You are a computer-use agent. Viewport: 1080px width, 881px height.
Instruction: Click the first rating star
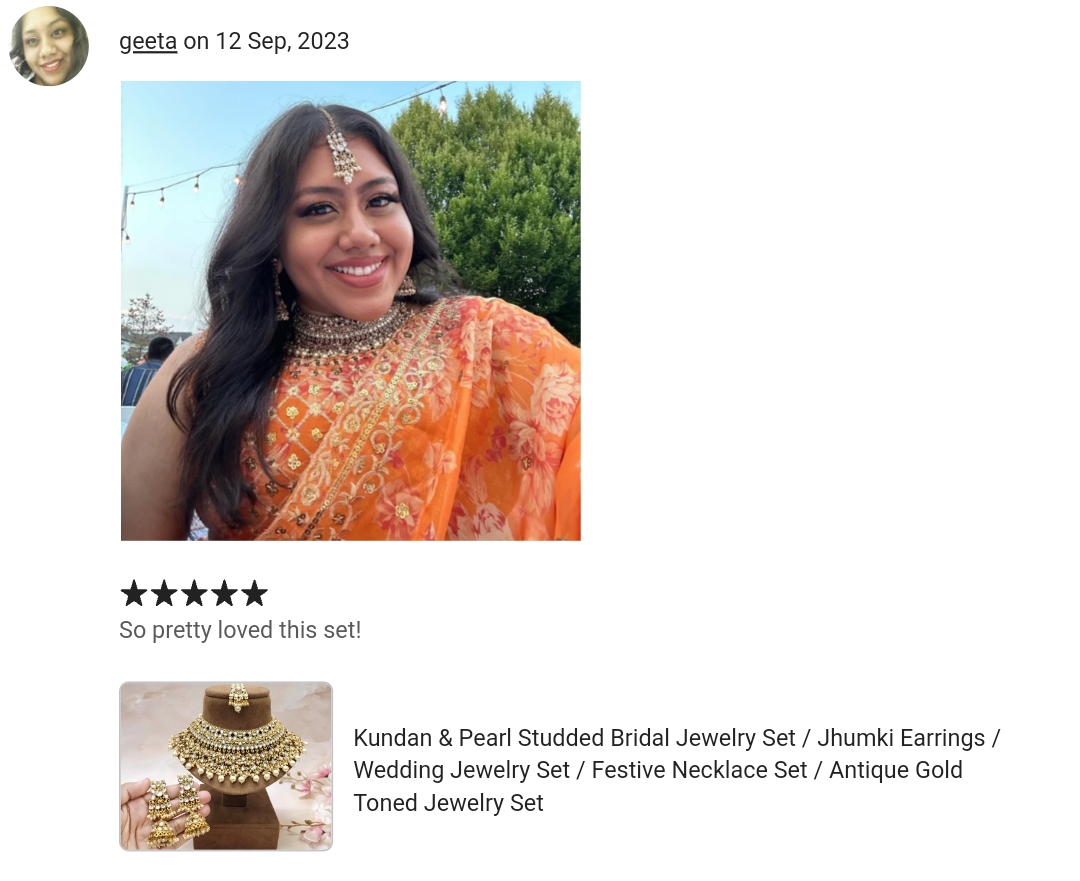(x=134, y=593)
